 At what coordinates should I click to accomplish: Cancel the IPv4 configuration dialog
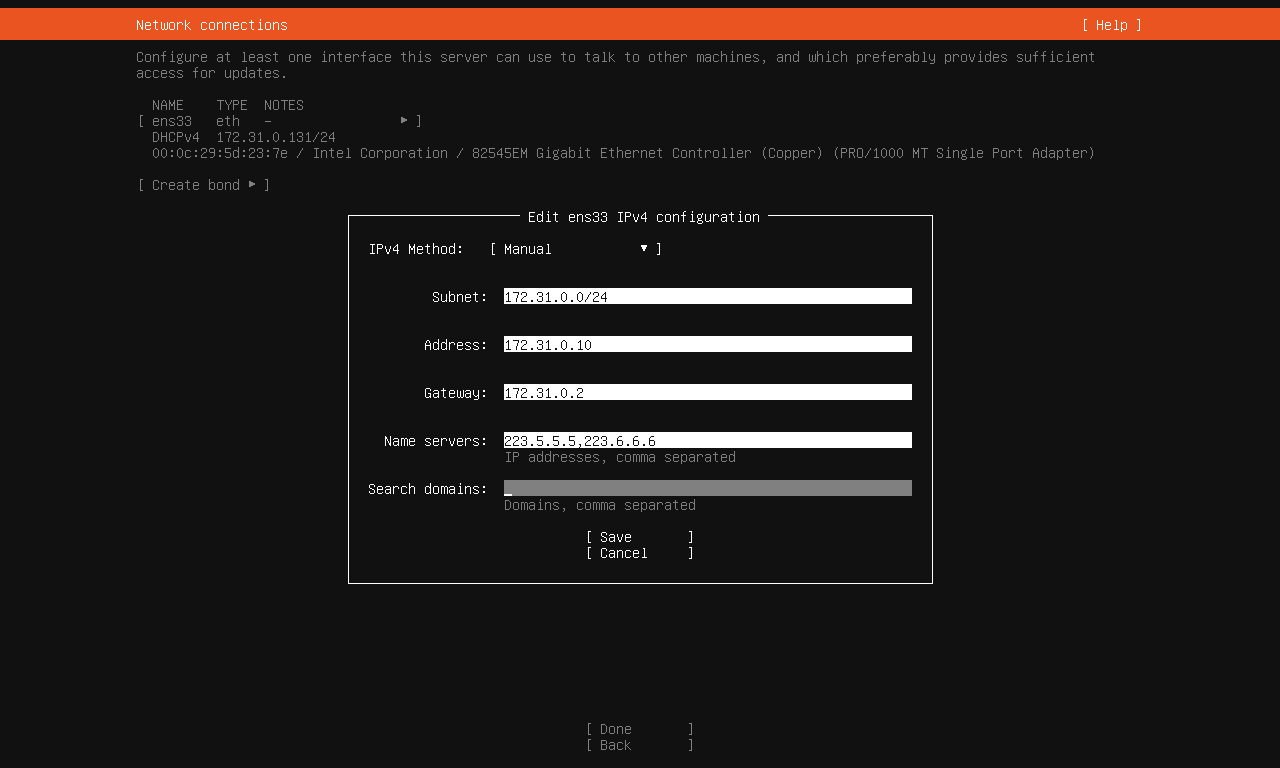point(639,553)
